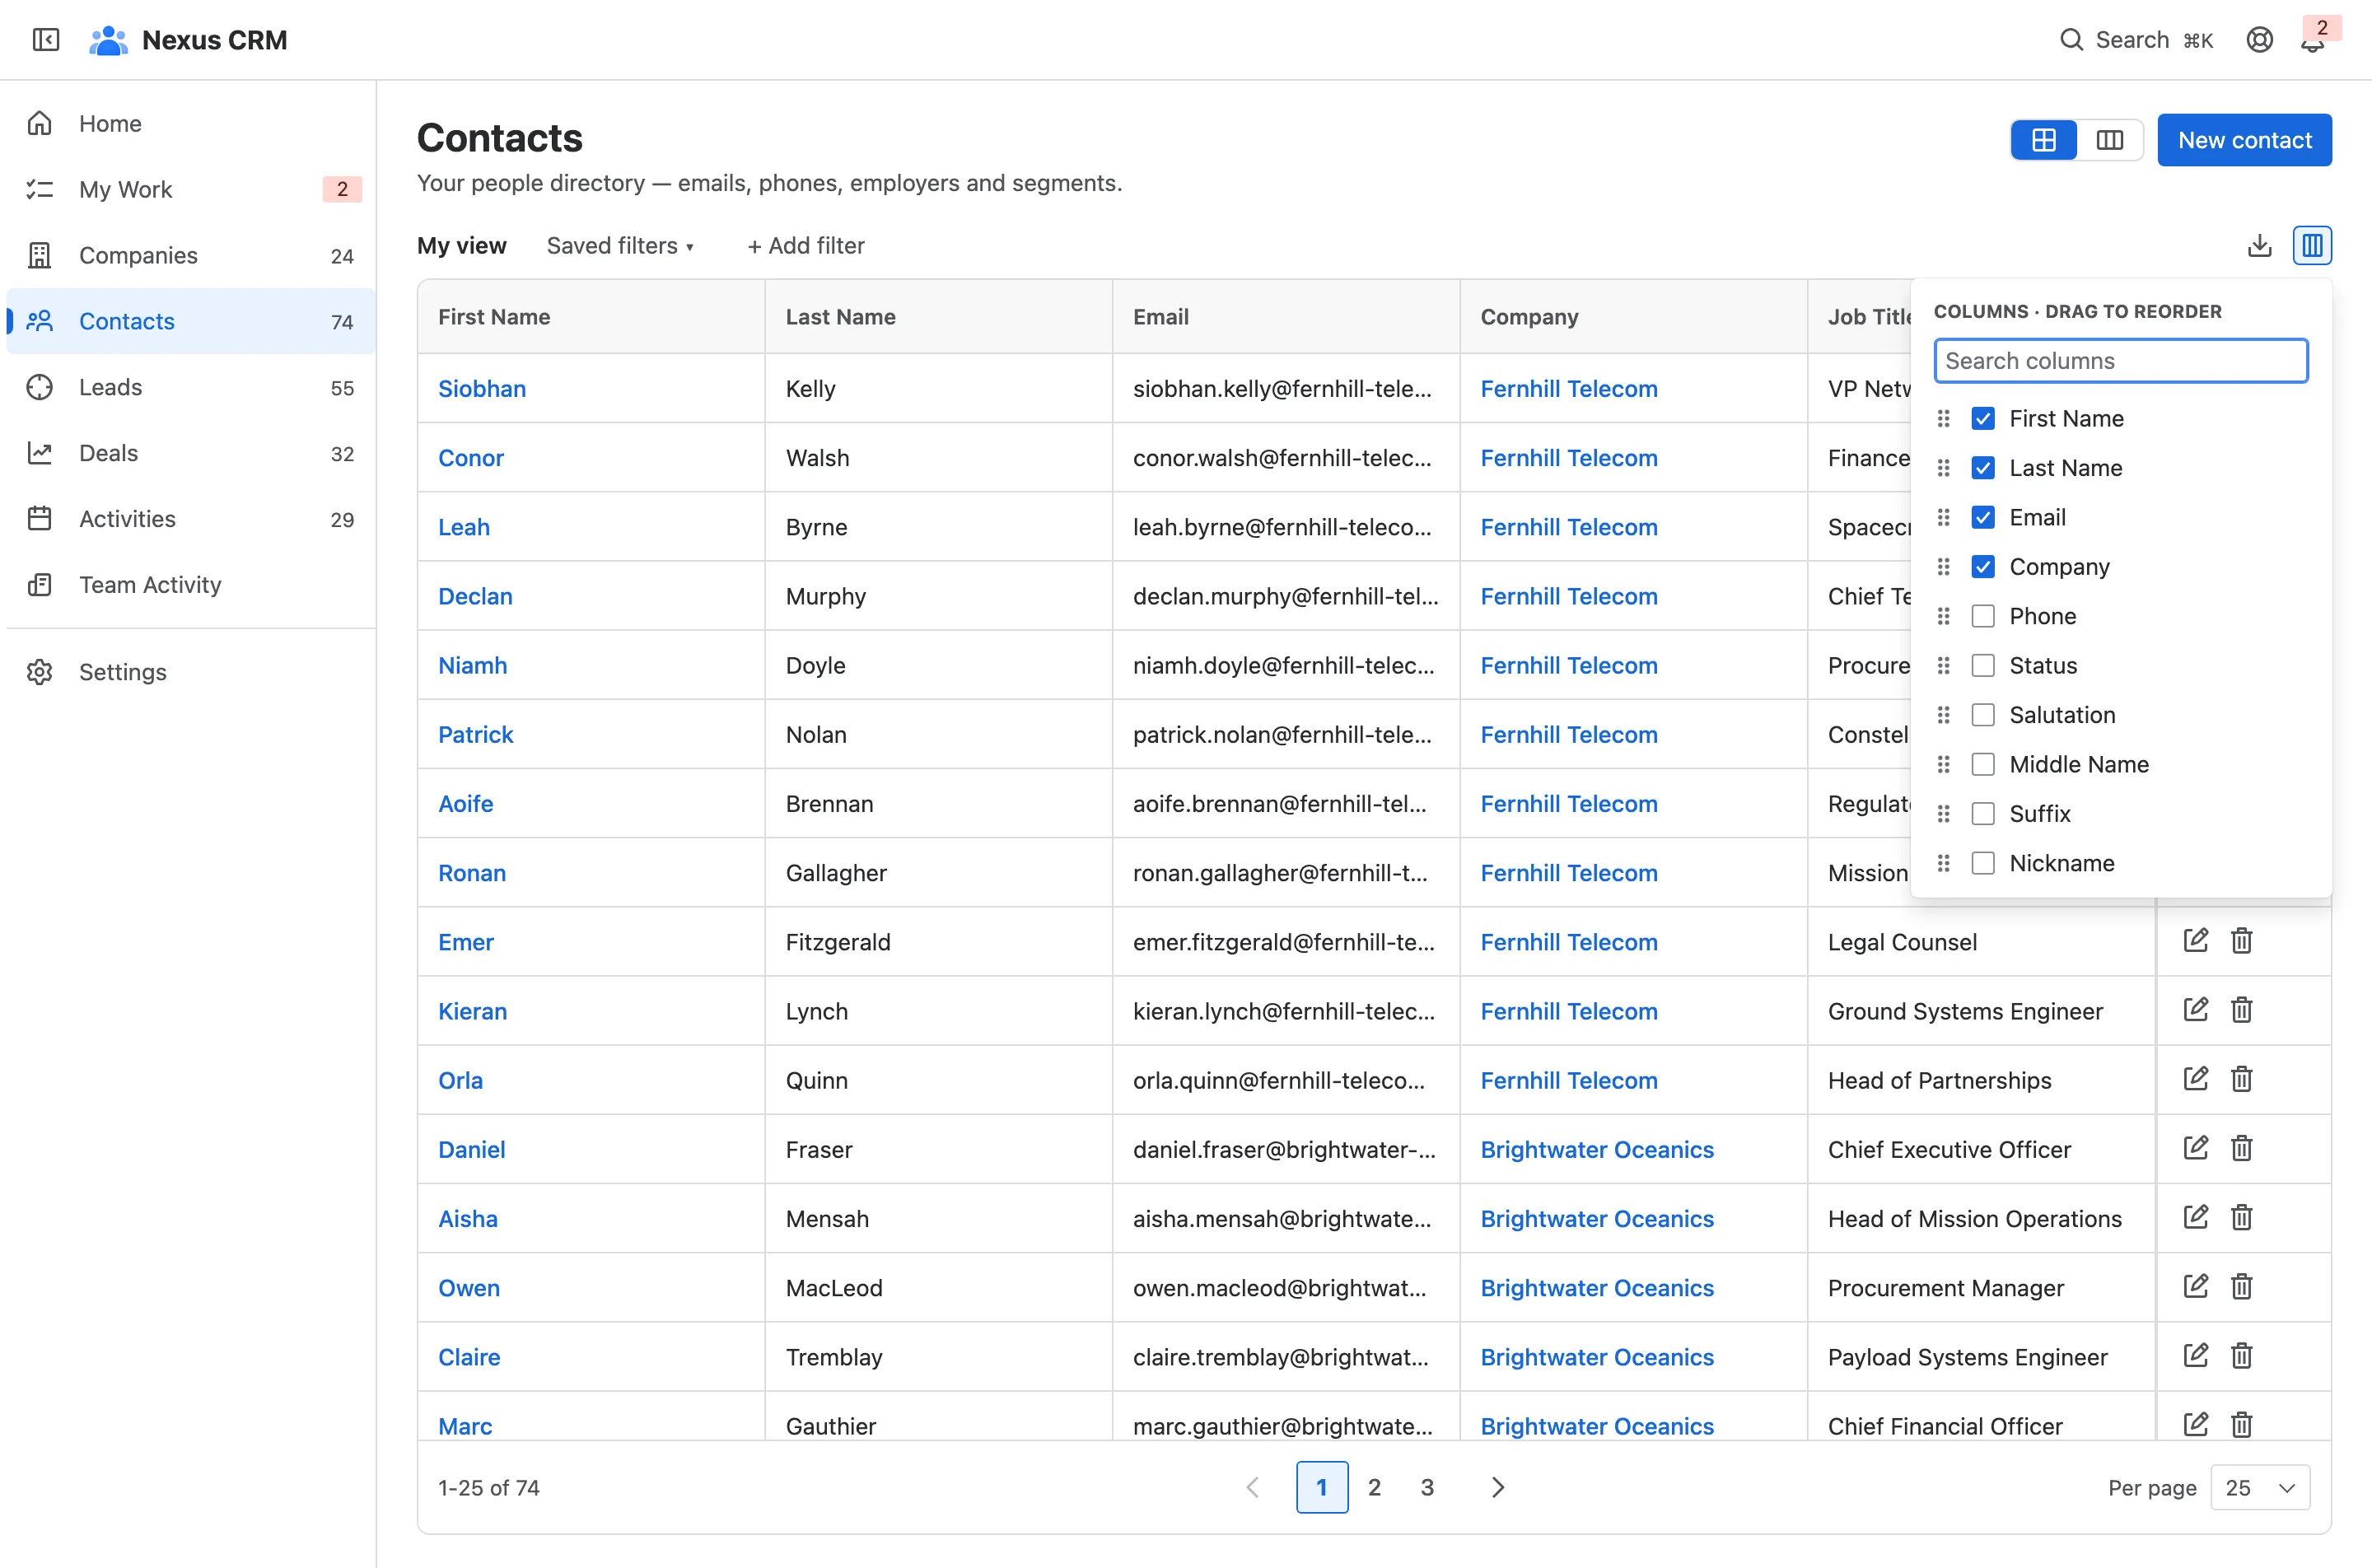Enable the Phone column
This screenshot has height=1568, width=2372.
[1982, 616]
